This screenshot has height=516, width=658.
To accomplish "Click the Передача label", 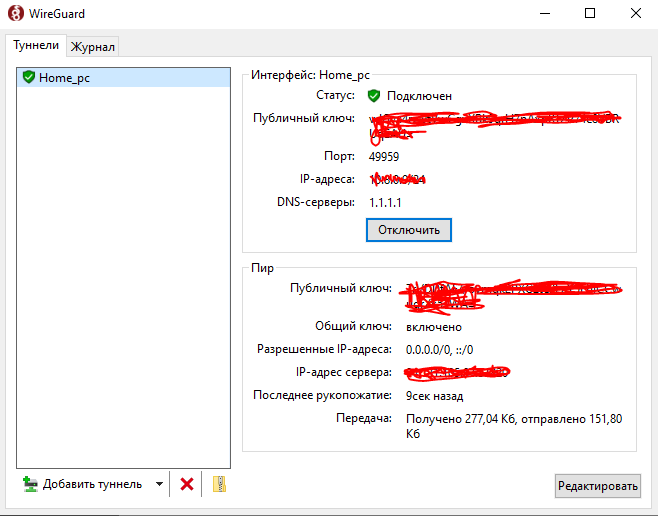I will pyautogui.click(x=364, y=418).
